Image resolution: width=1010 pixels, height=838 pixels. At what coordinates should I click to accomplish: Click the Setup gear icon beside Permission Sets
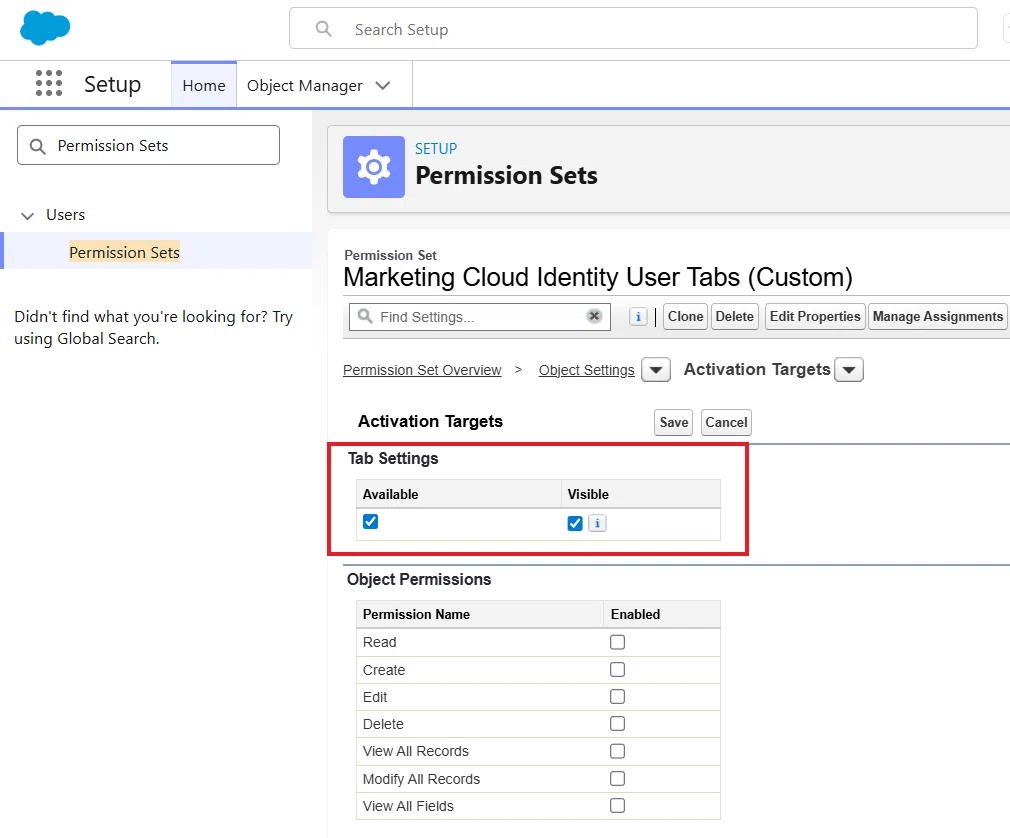click(374, 167)
